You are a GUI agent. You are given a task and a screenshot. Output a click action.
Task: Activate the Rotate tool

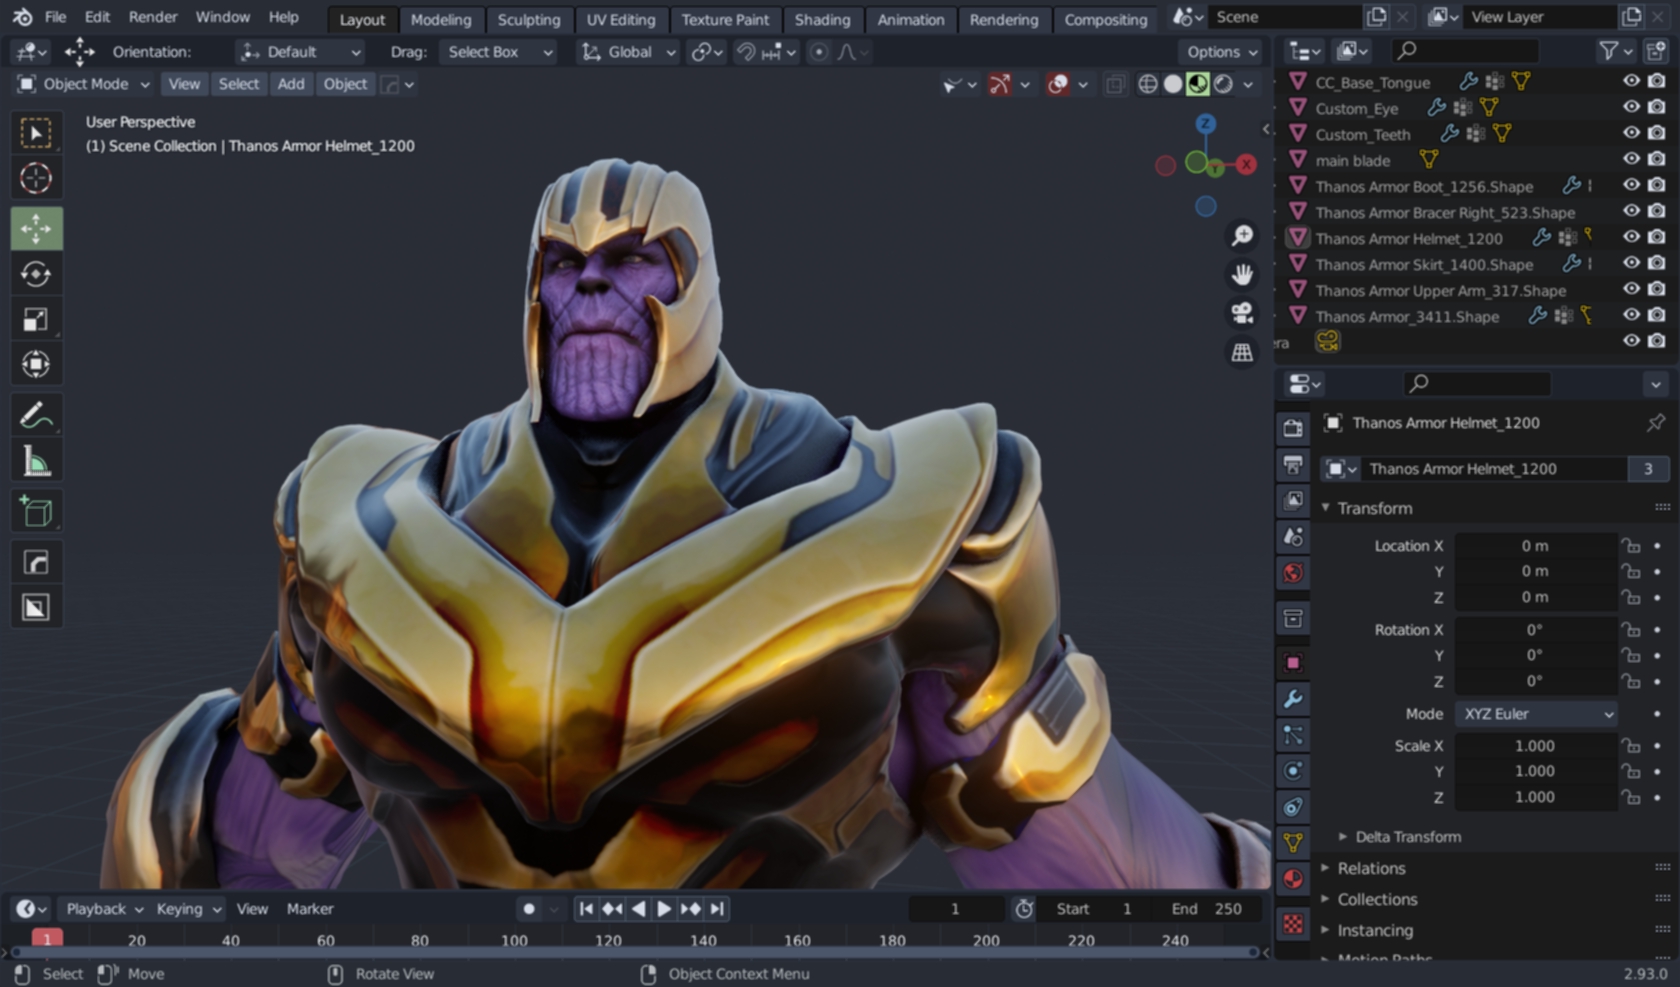(36, 274)
